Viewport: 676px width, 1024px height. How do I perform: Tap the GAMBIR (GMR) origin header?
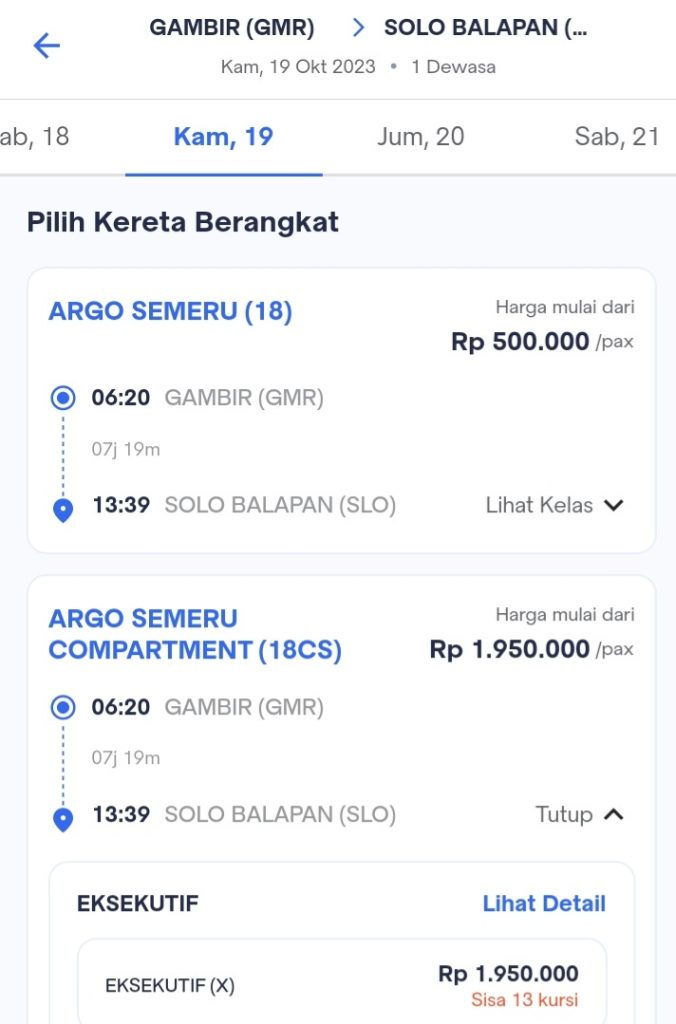tap(232, 28)
